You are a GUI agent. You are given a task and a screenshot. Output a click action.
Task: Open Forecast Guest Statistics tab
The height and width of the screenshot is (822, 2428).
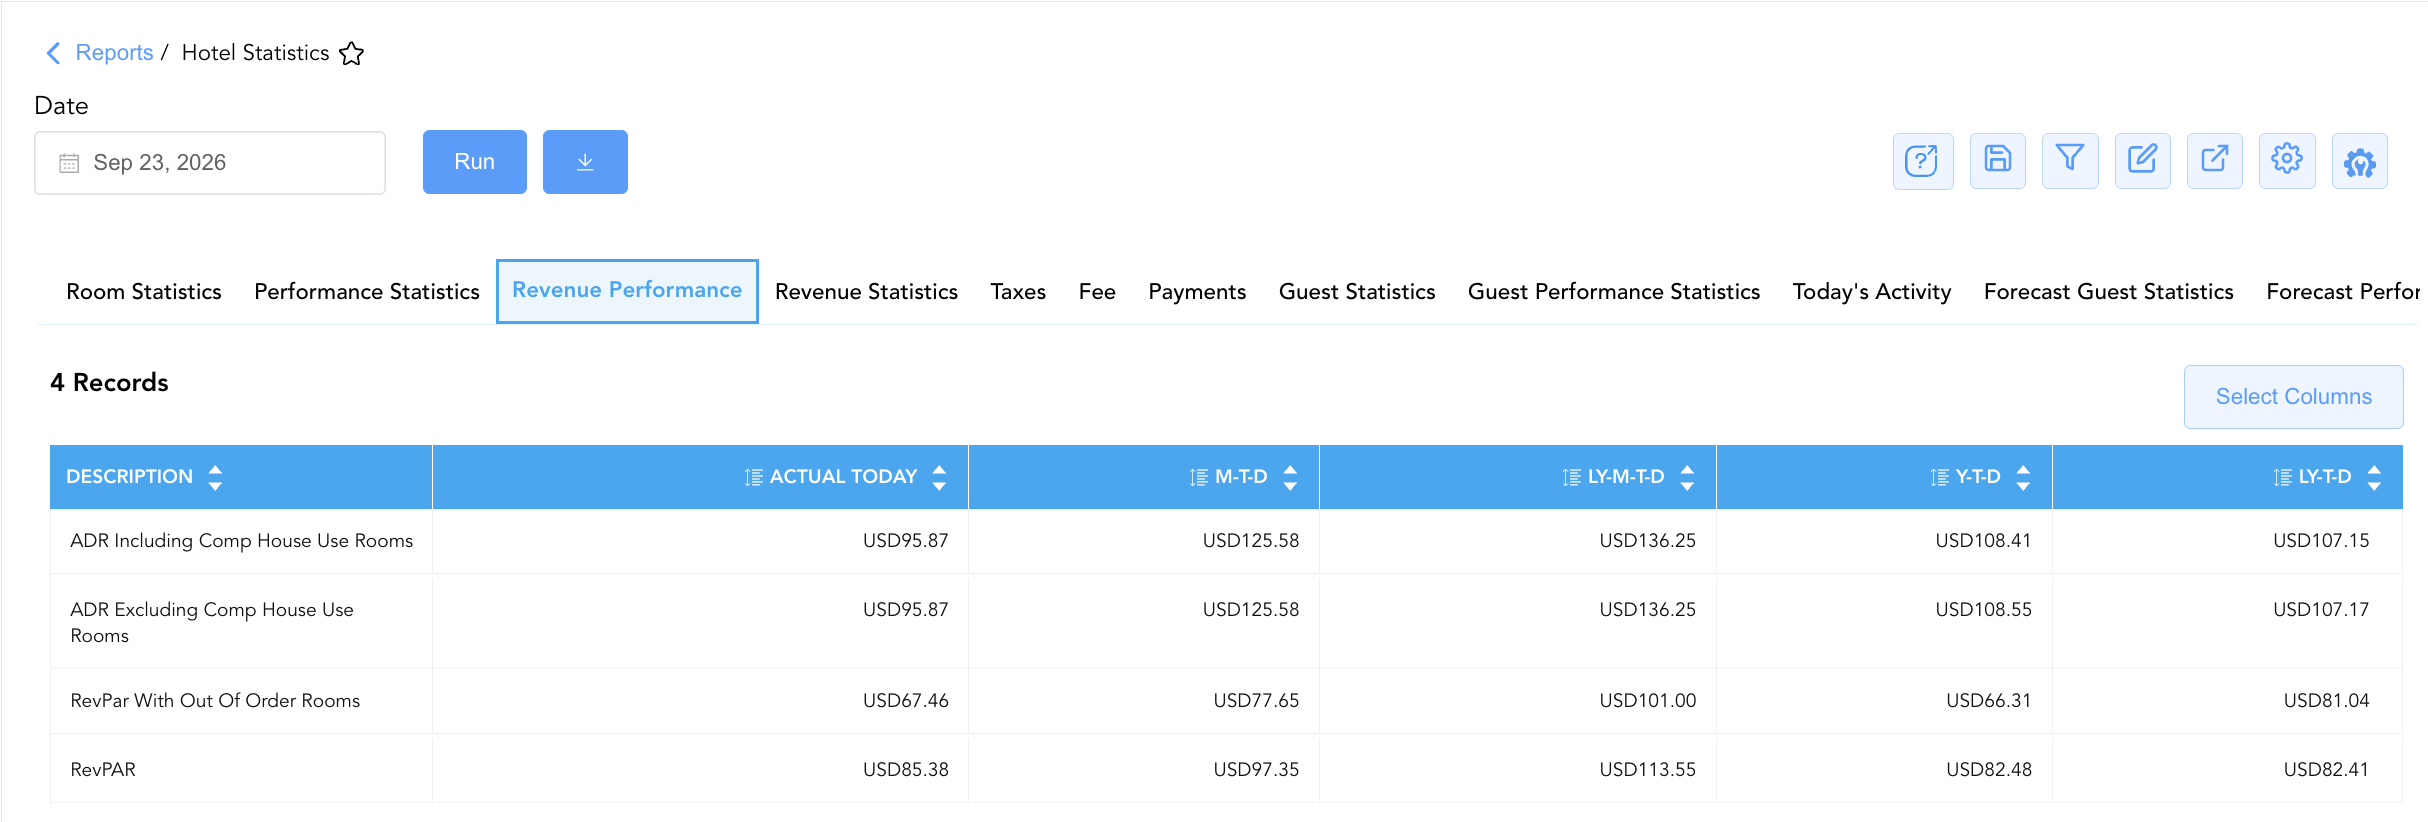[x=2109, y=292]
